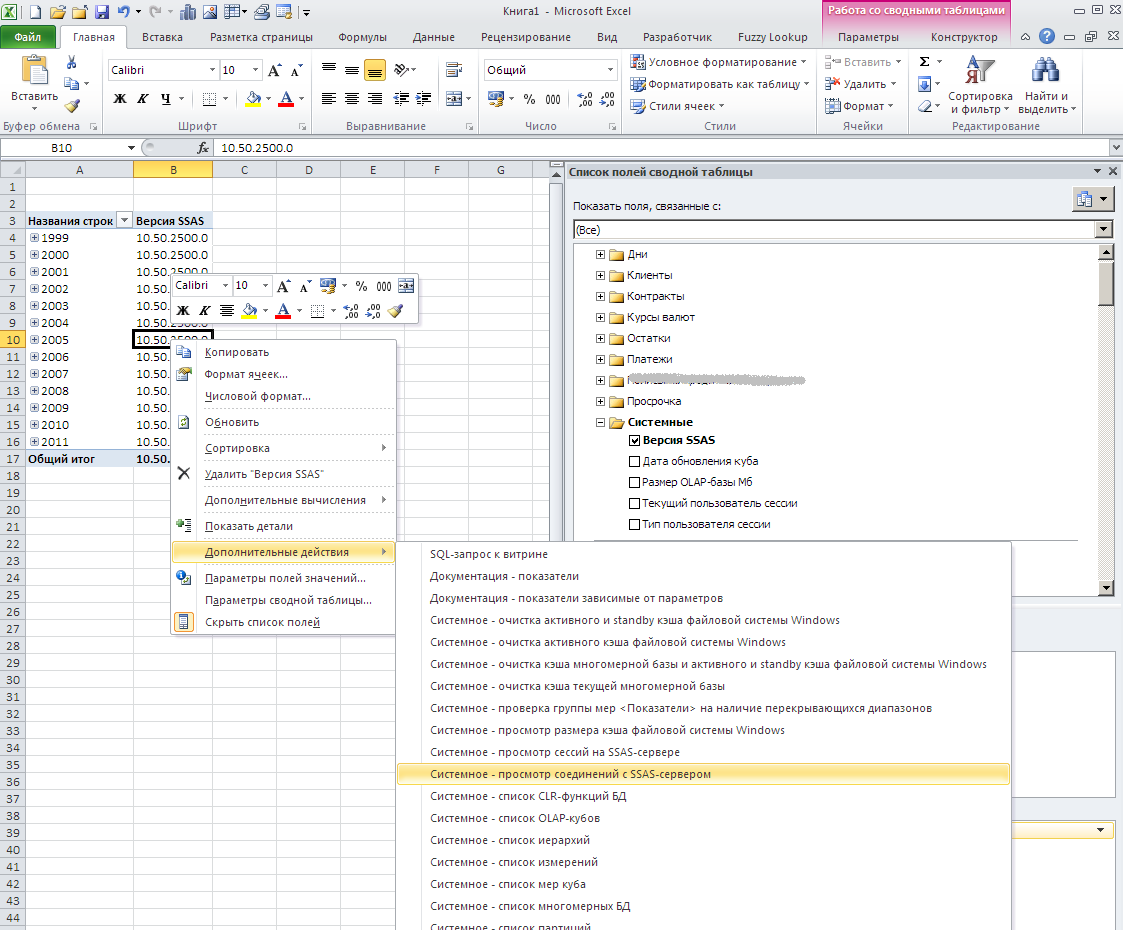Toggle italic (К) in the ribbon
This screenshot has width=1123, height=930.
143,99
